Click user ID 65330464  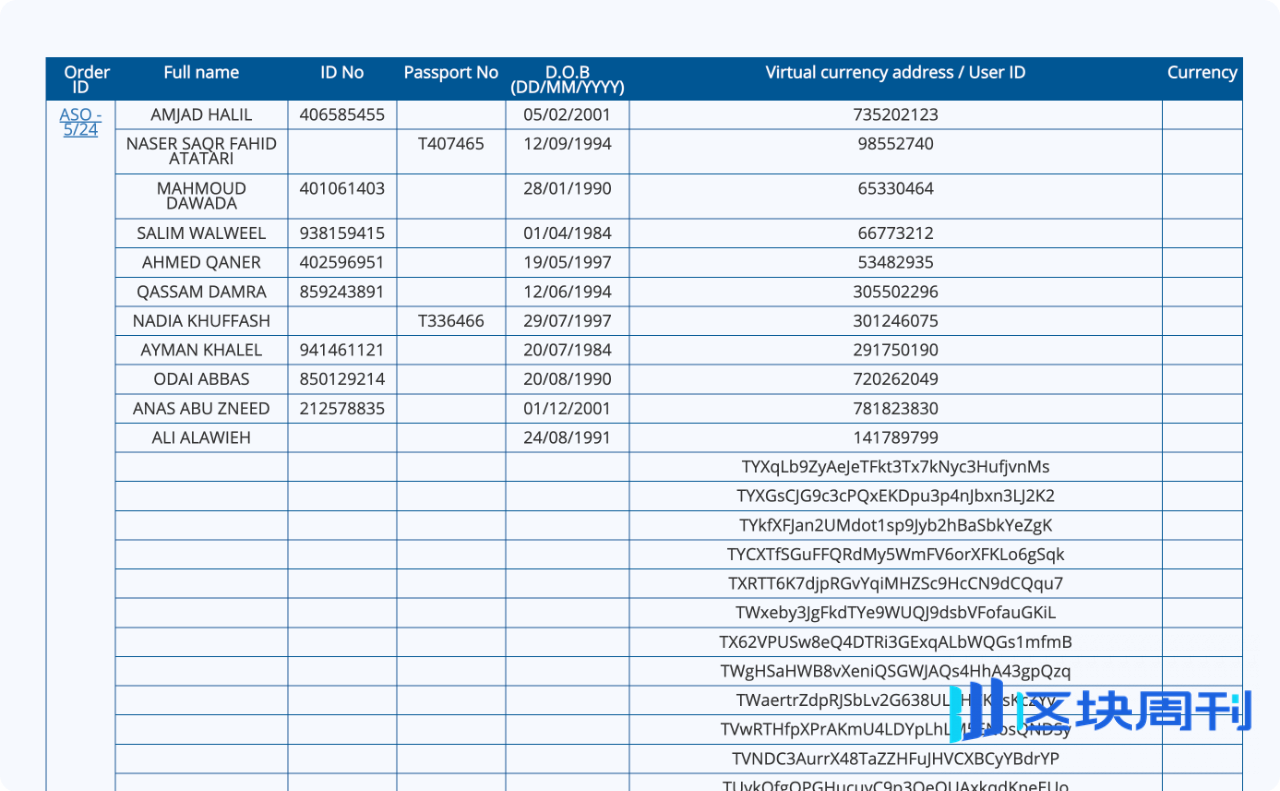pyautogui.click(x=895, y=188)
